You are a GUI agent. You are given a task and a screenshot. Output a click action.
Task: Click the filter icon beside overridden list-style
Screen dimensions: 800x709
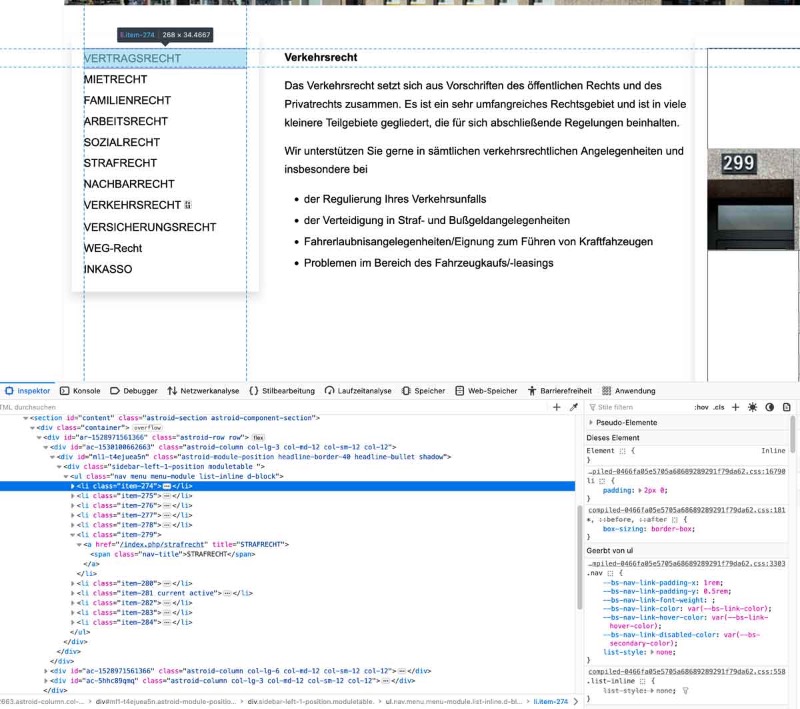point(685,691)
